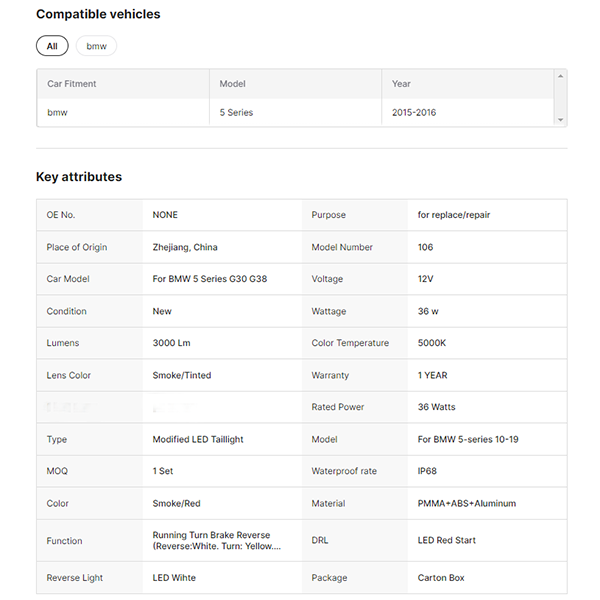
Task: Click the "PMMA+ABS+Aluminum" material value
Action: [x=467, y=503]
